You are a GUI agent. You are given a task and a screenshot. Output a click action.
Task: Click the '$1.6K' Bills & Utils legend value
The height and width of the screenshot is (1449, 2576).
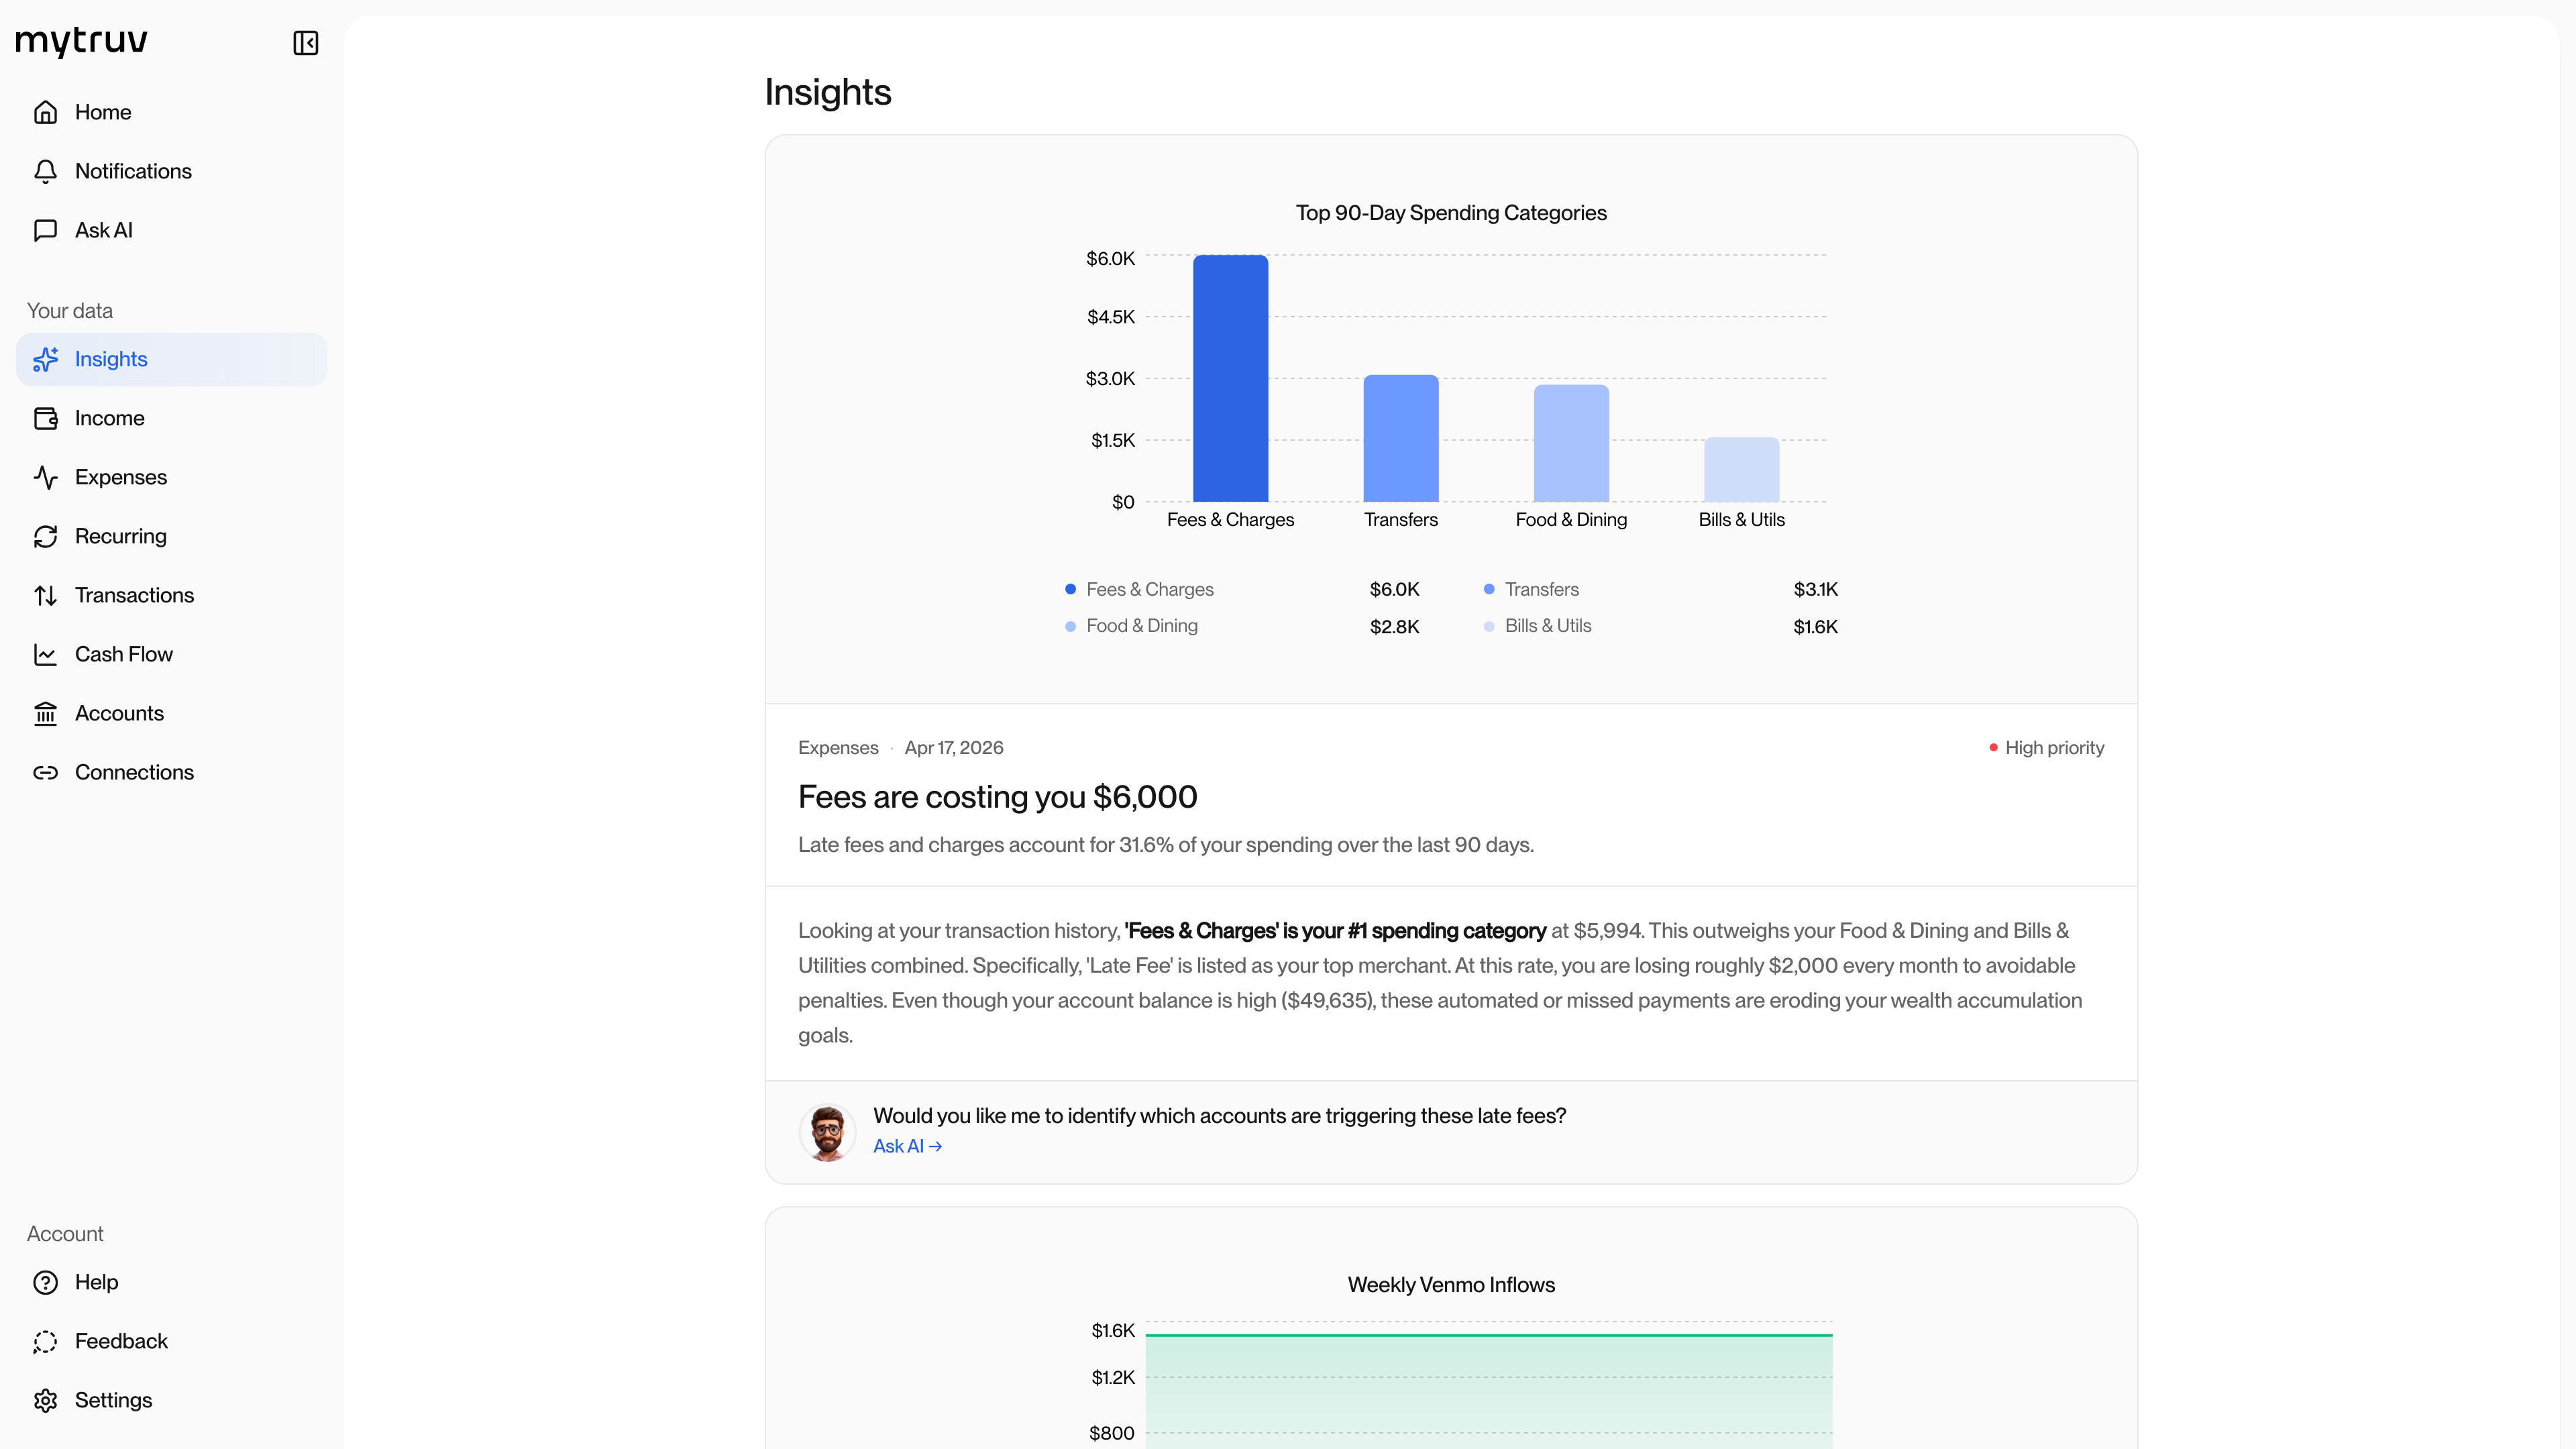pyautogui.click(x=1815, y=626)
